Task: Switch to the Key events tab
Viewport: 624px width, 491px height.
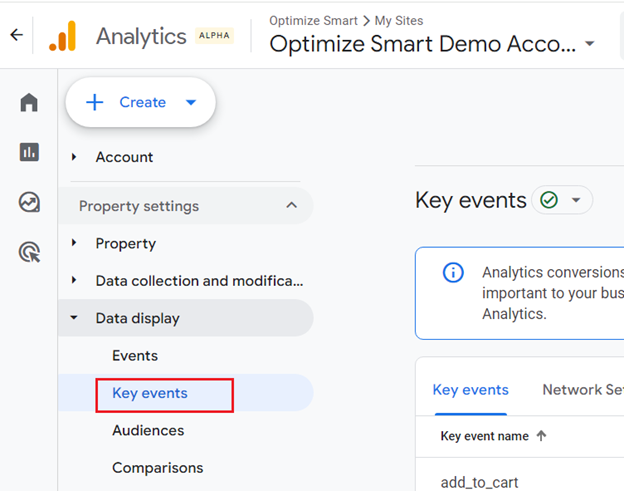Action: pyautogui.click(x=470, y=390)
